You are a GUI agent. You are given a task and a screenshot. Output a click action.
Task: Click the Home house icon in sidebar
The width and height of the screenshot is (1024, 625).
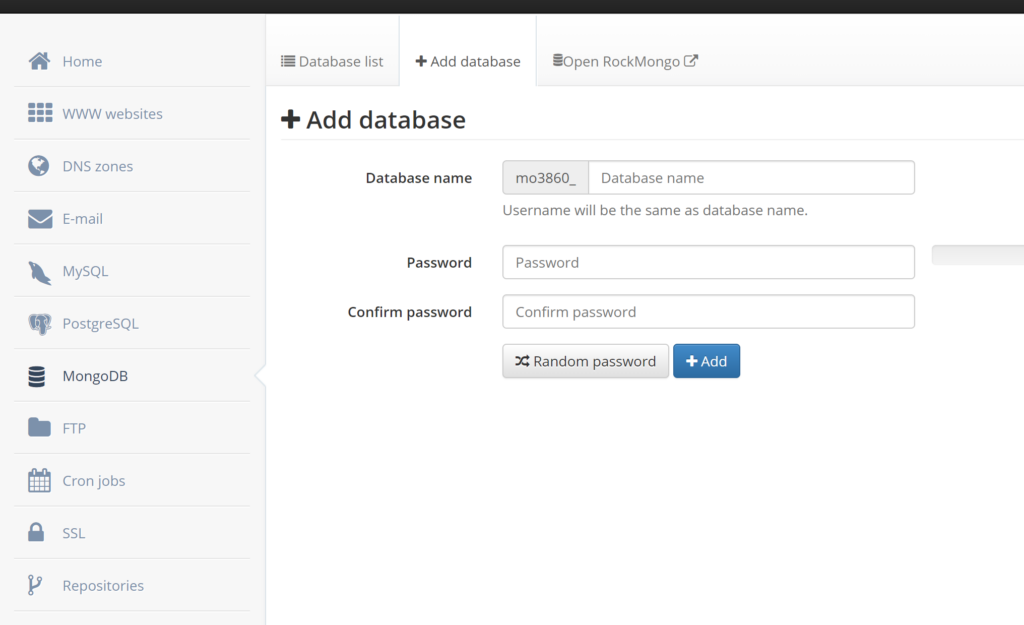(x=39, y=61)
